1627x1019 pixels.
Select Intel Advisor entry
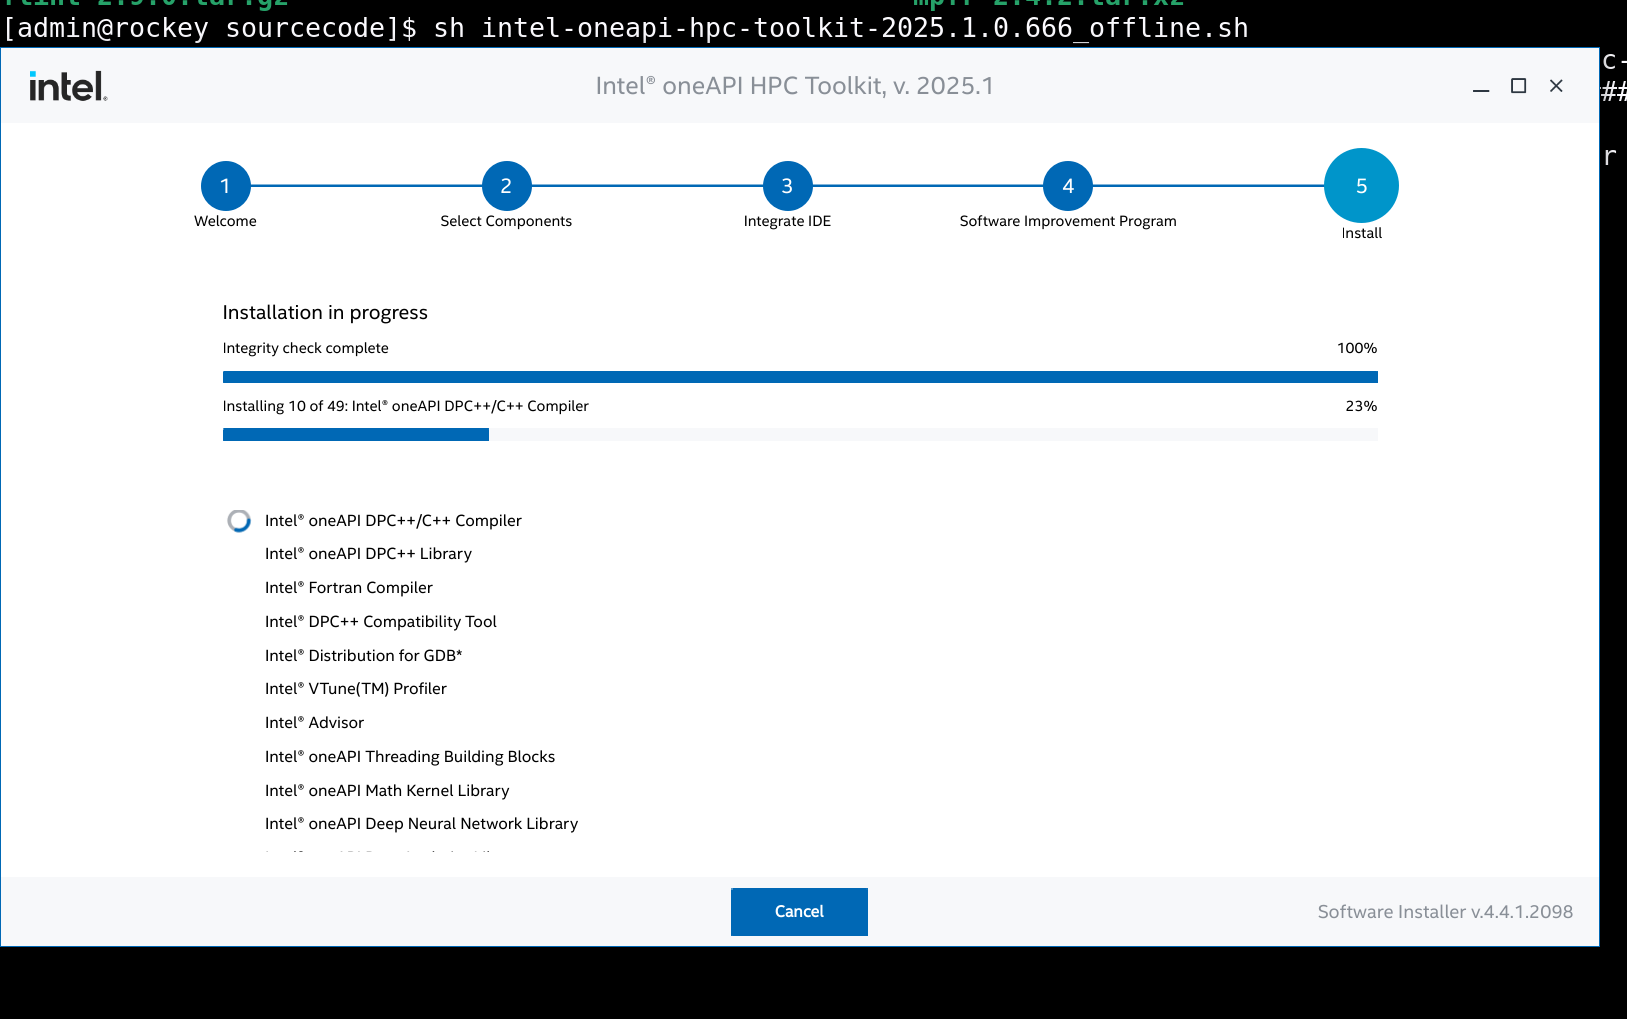click(314, 723)
